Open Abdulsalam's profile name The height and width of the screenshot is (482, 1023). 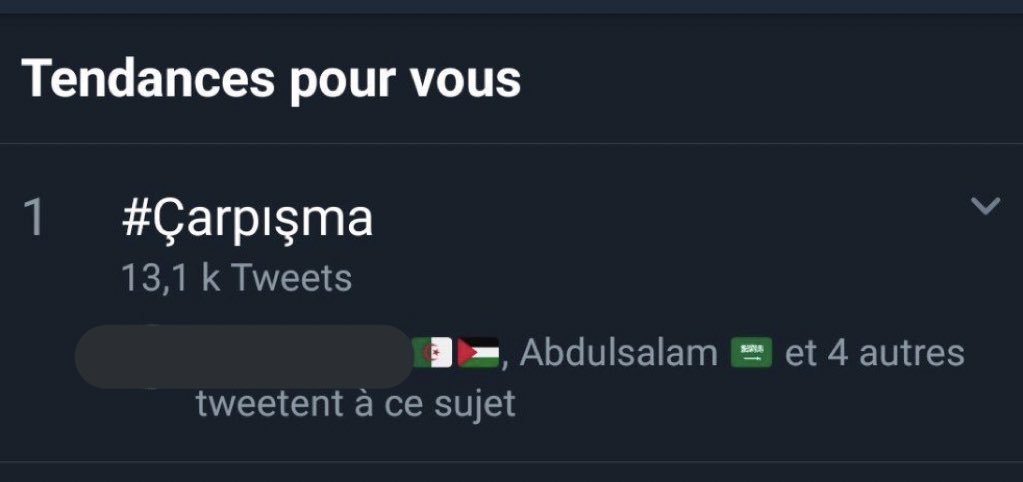point(619,353)
